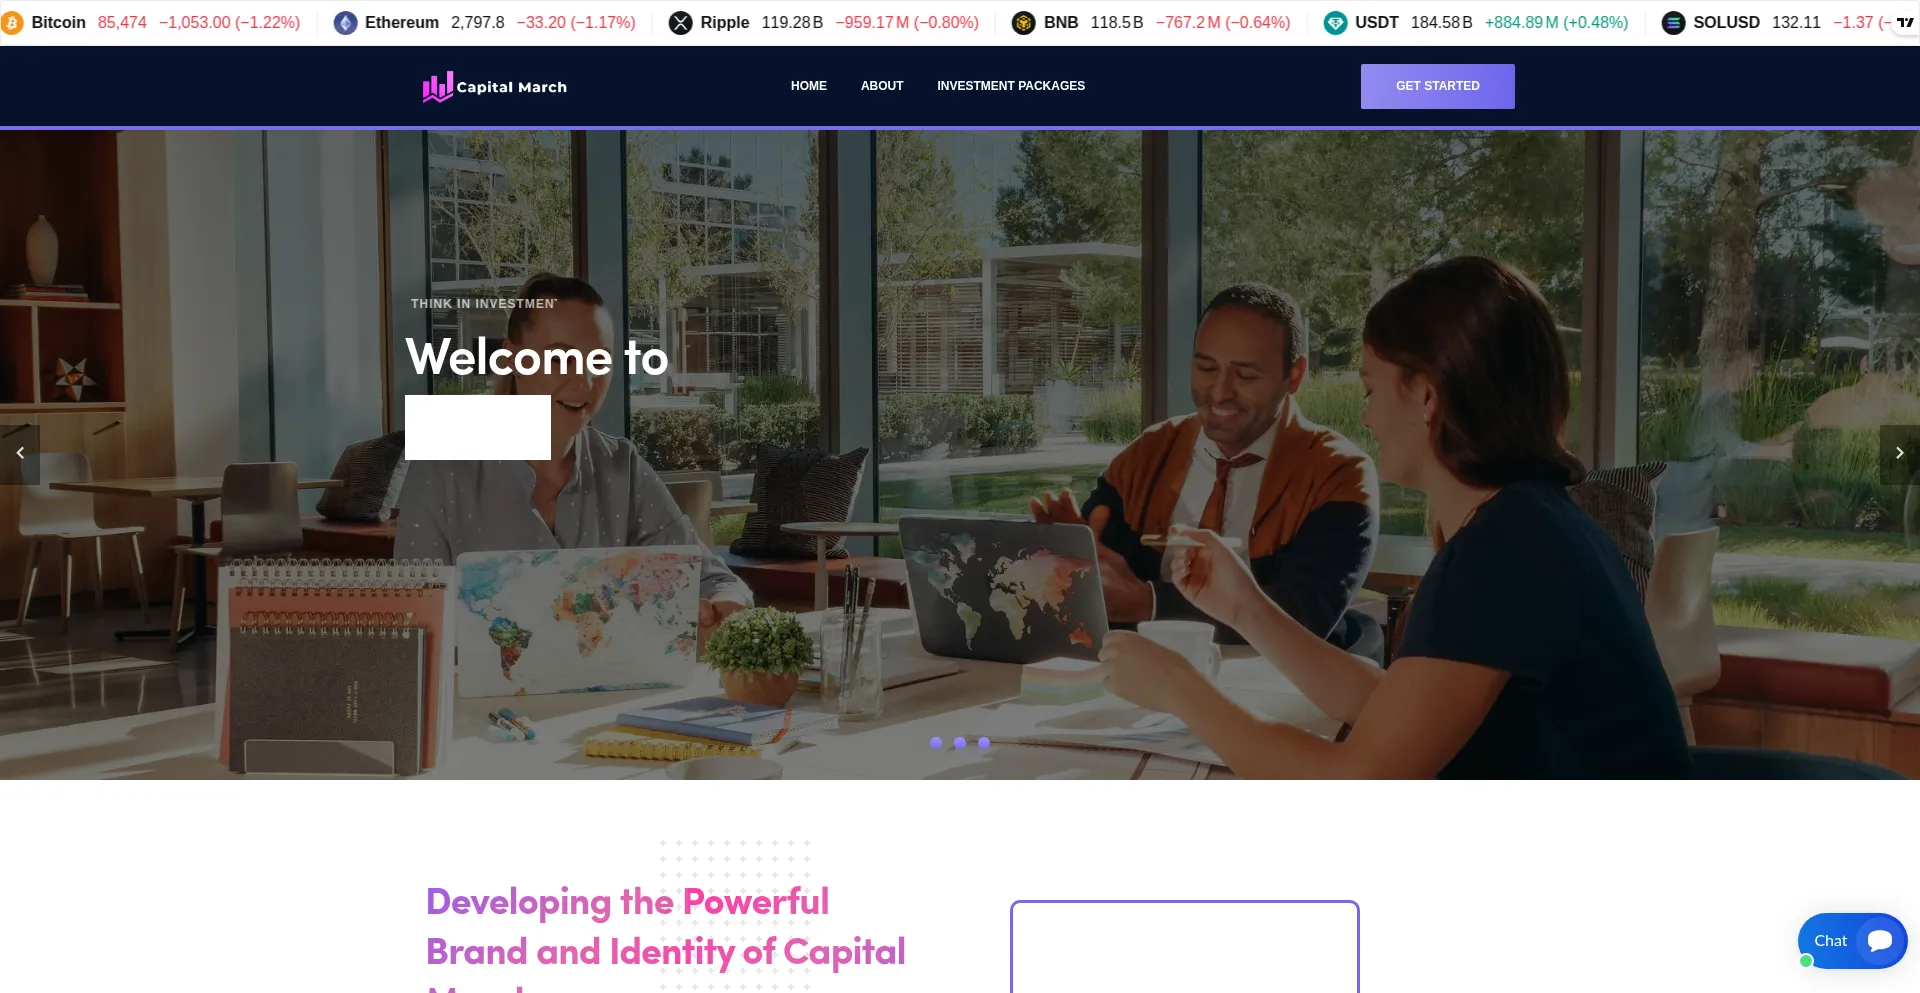Click the Welcome to hero heading
Image resolution: width=1920 pixels, height=993 pixels.
[537, 357]
